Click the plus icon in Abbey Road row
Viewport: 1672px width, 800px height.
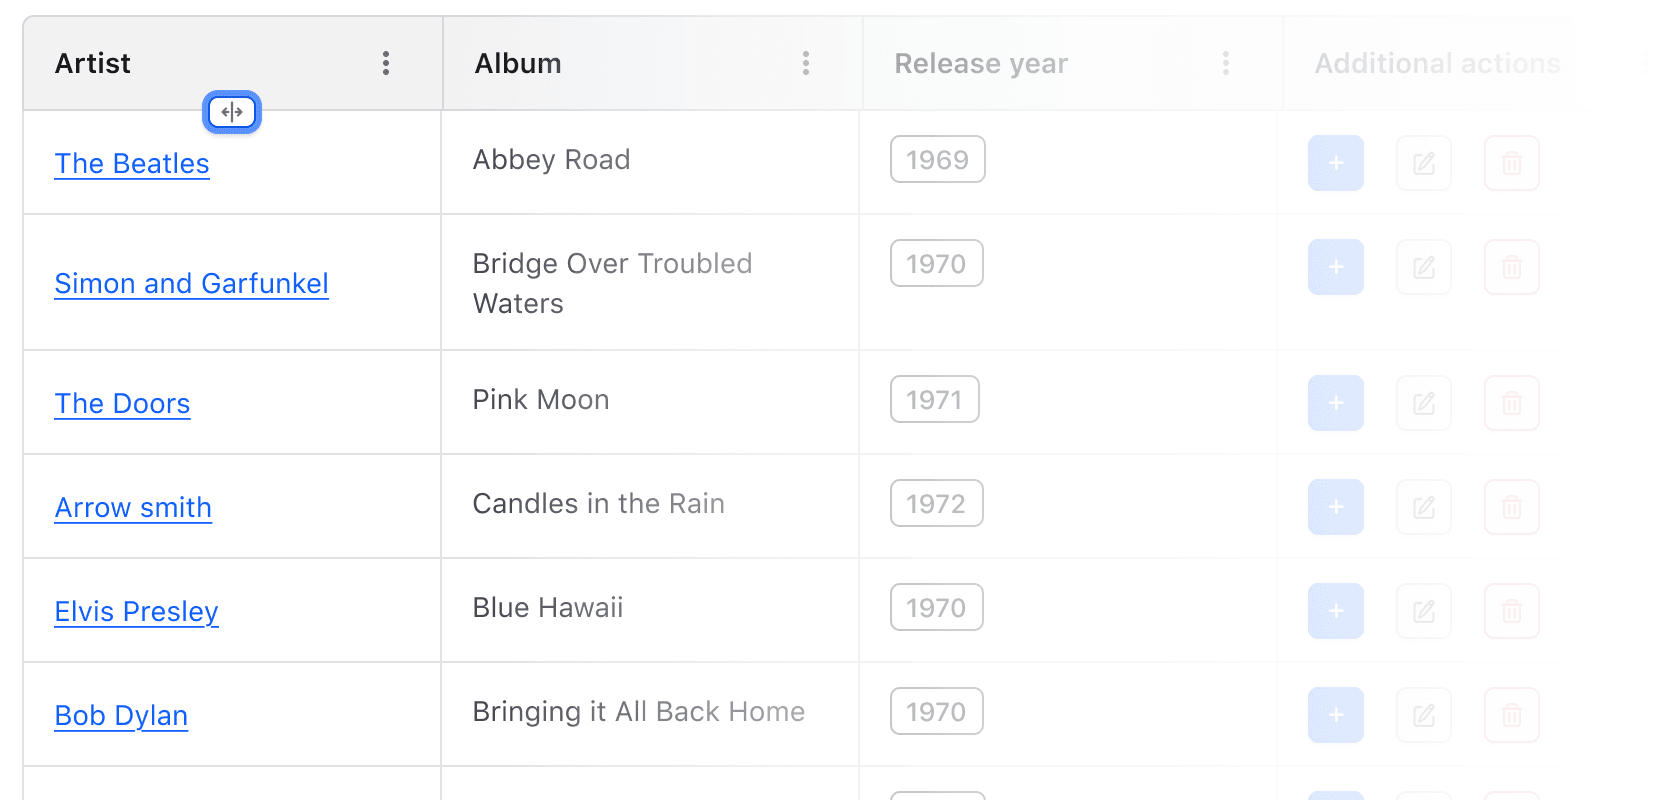[x=1336, y=163]
